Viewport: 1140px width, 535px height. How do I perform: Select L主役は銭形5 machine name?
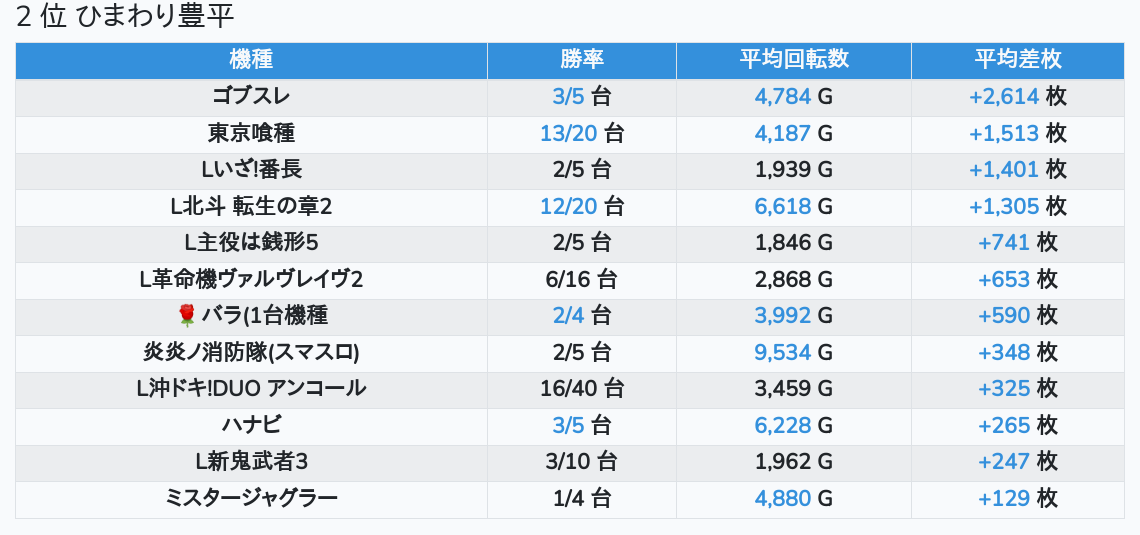coord(251,243)
